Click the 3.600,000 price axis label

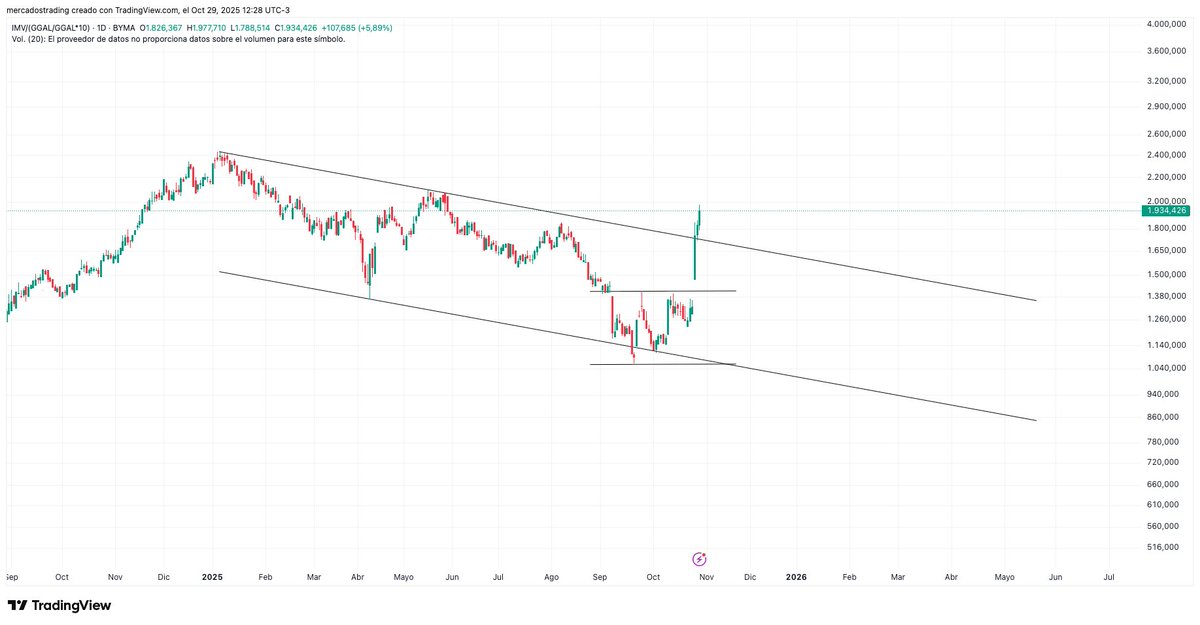coord(1167,50)
